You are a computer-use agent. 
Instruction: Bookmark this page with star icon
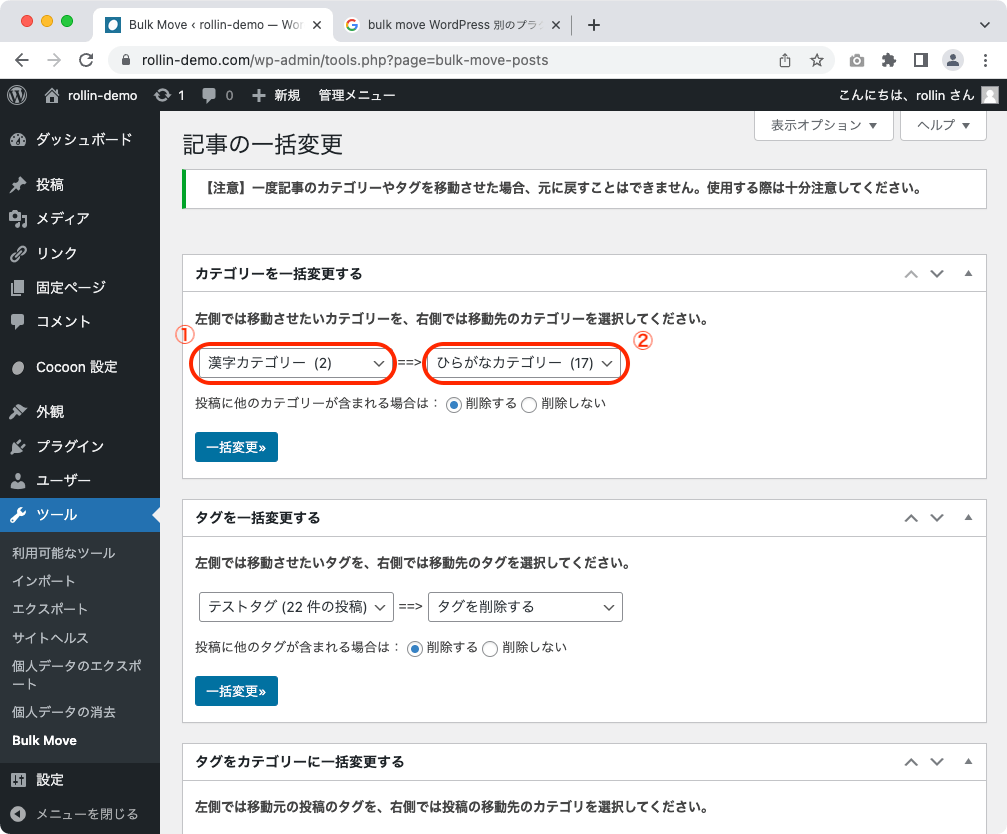click(x=816, y=60)
